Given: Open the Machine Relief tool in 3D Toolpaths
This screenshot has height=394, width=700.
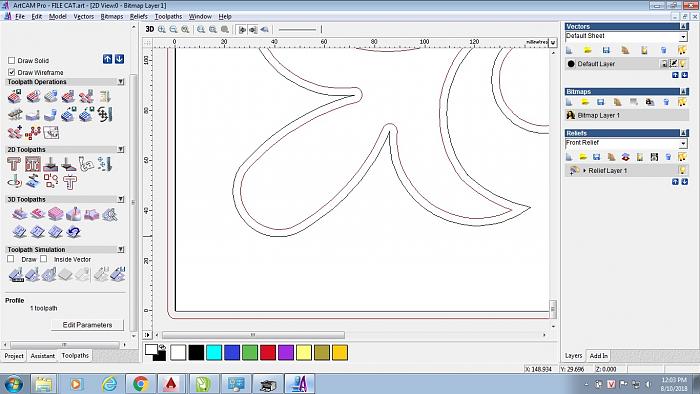Looking at the screenshot, I should pyautogui.click(x=19, y=215).
